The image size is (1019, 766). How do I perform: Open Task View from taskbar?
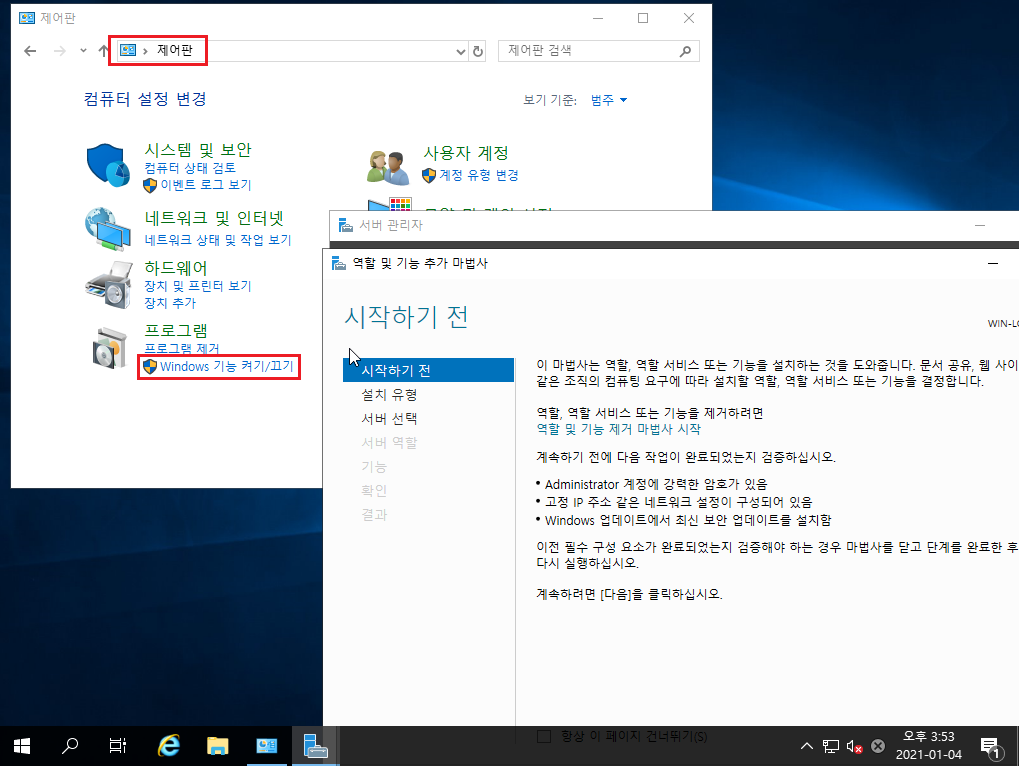pyautogui.click(x=118, y=746)
